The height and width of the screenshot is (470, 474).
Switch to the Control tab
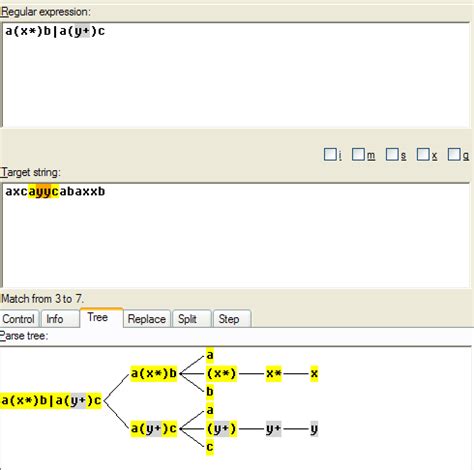[19, 319]
